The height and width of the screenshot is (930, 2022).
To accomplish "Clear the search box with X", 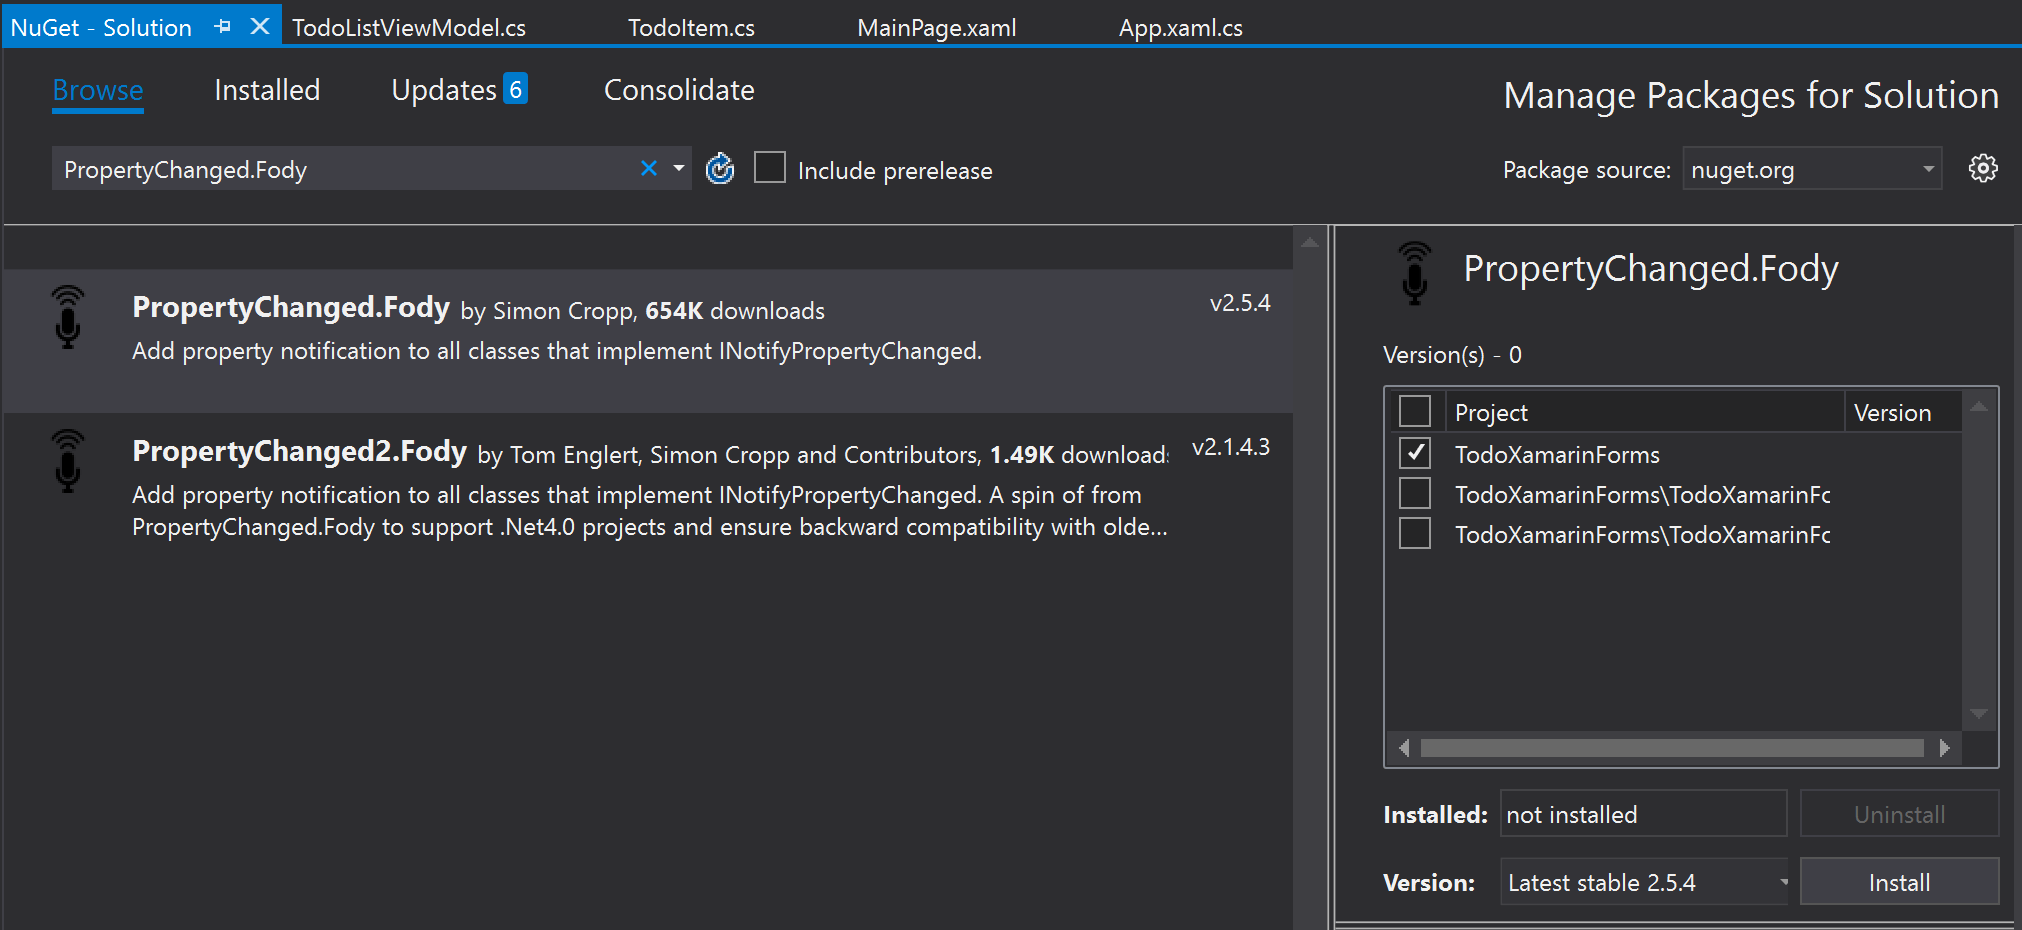I will [649, 168].
